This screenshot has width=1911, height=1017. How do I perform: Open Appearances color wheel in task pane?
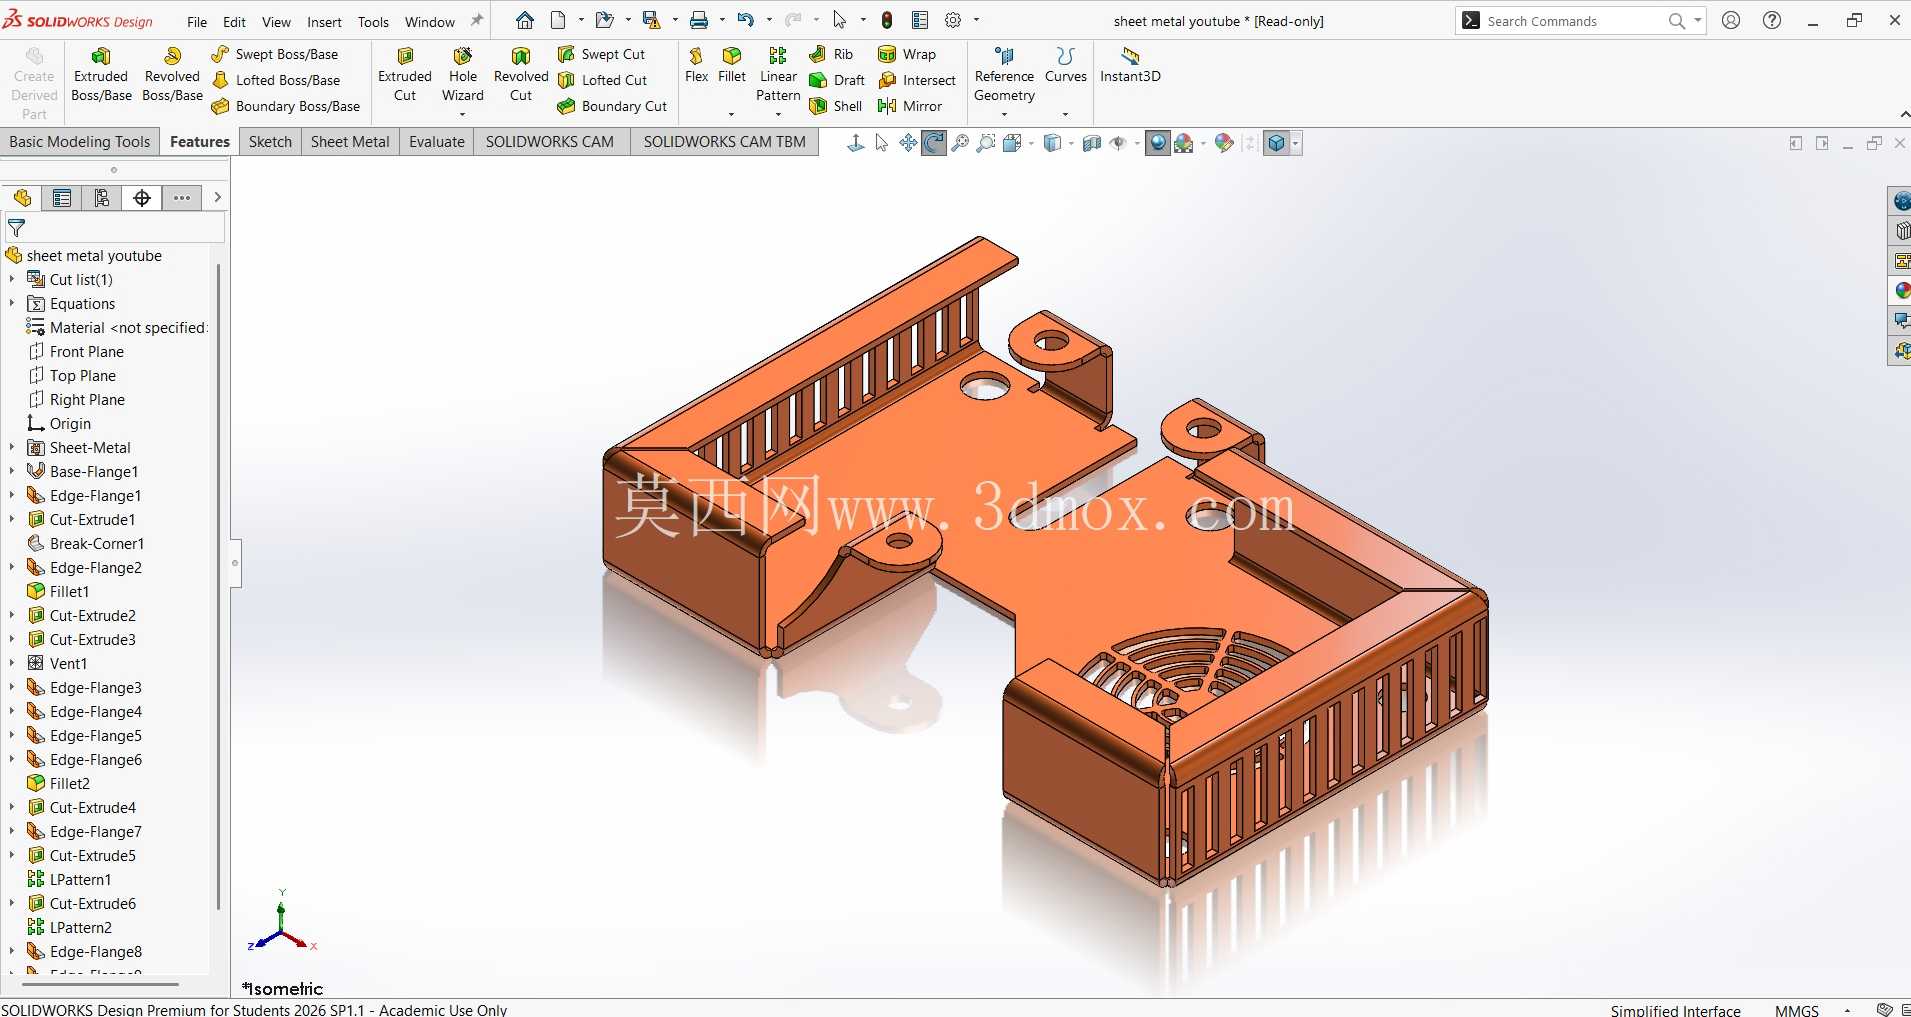coord(1902,290)
